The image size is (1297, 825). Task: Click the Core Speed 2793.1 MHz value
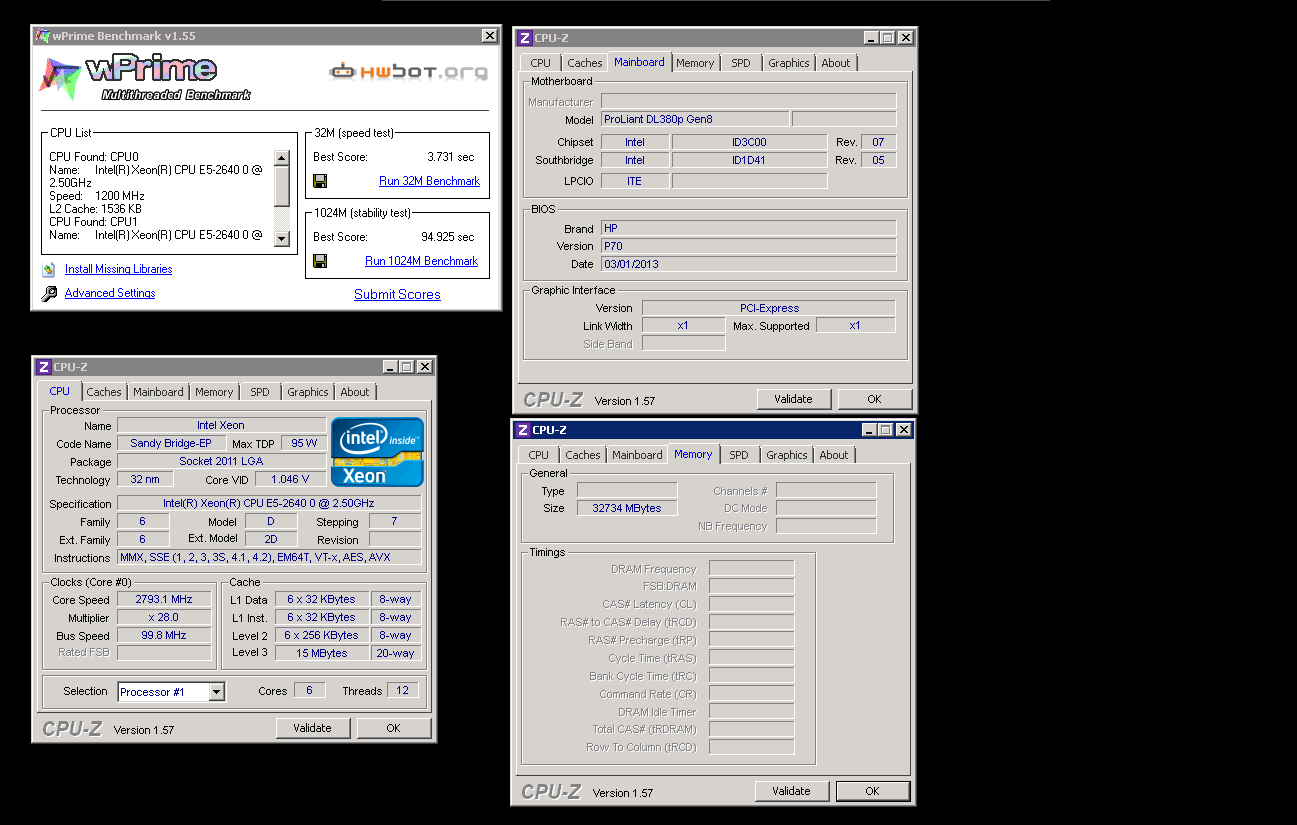click(164, 599)
